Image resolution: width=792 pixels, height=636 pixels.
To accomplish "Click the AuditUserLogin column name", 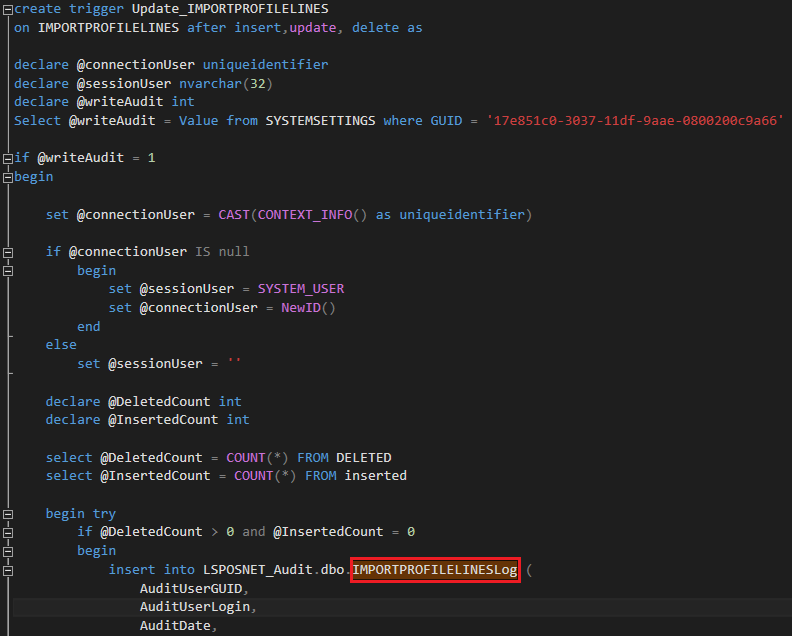I will (x=195, y=607).
